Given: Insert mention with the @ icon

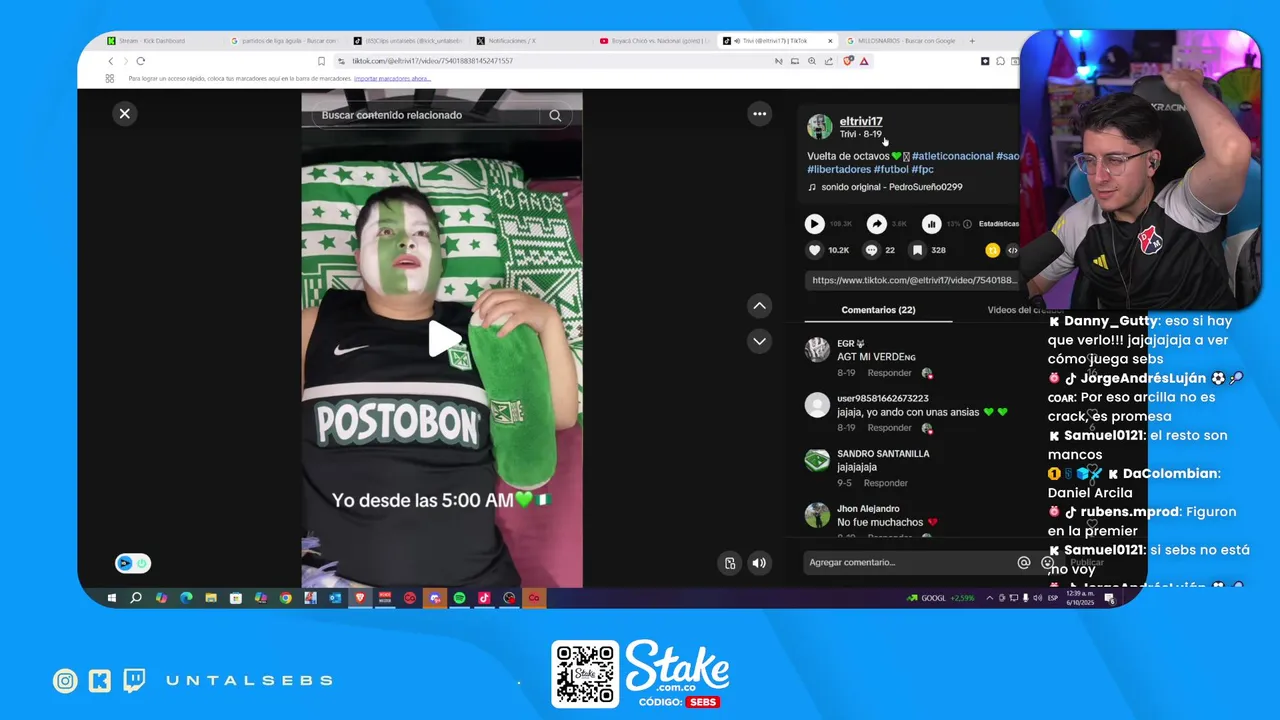Looking at the screenshot, I should click(x=1023, y=563).
